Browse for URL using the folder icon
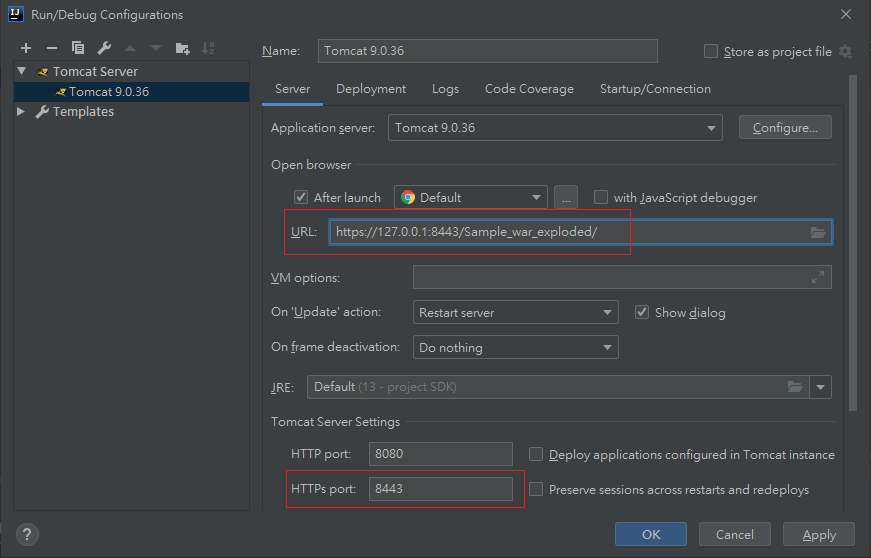The height and width of the screenshot is (558, 871). coord(818,232)
